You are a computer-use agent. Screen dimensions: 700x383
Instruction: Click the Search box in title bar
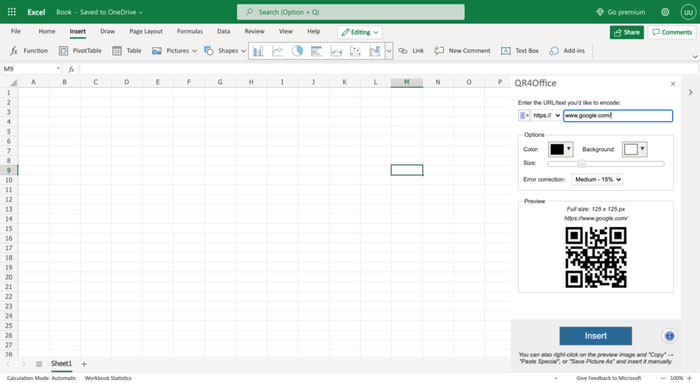pos(350,12)
